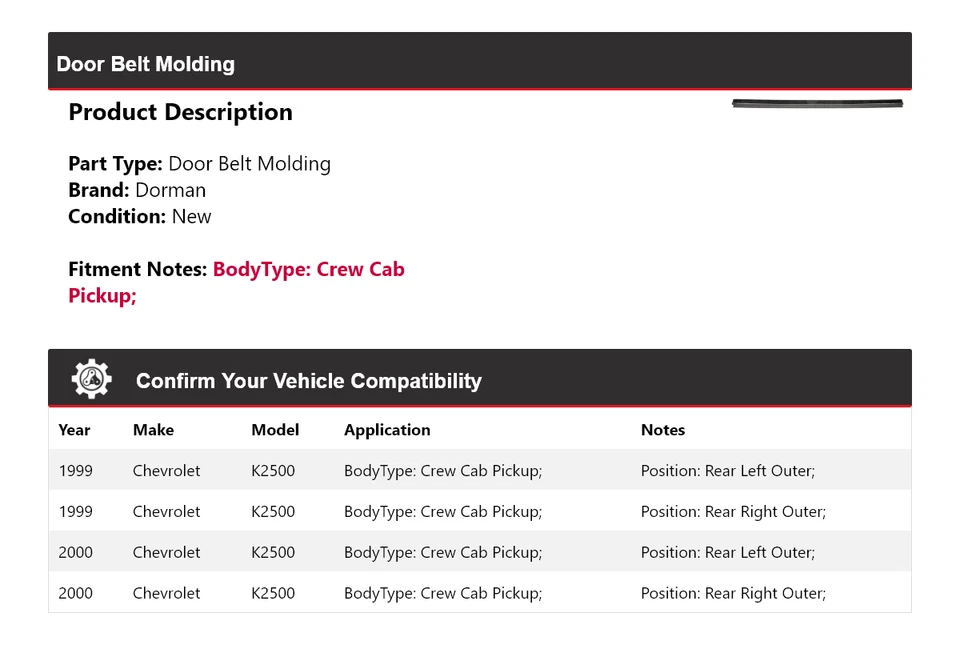
Task: Select the 2000 Rear Left Outer row
Action: tap(479, 552)
